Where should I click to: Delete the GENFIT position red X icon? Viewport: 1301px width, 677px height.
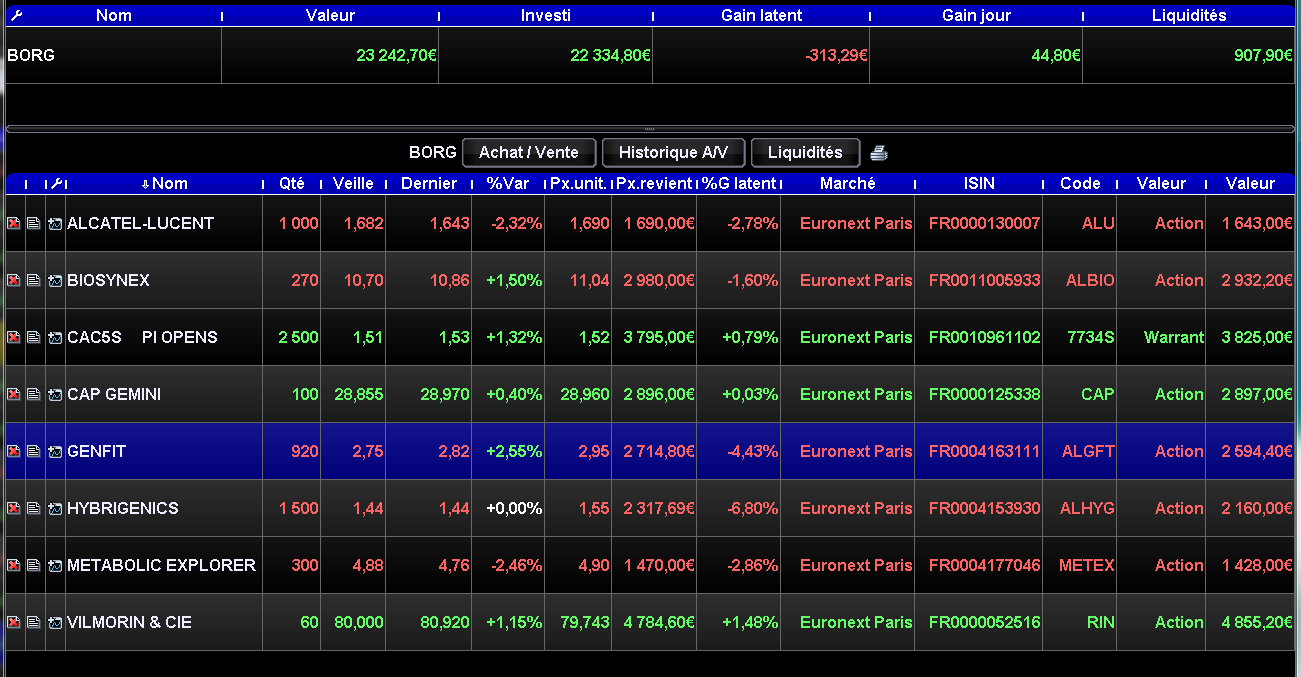click(x=14, y=452)
